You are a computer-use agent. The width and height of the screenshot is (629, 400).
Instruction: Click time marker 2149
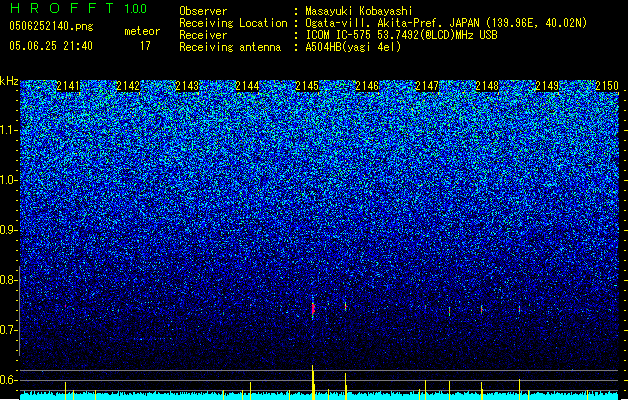coord(547,85)
